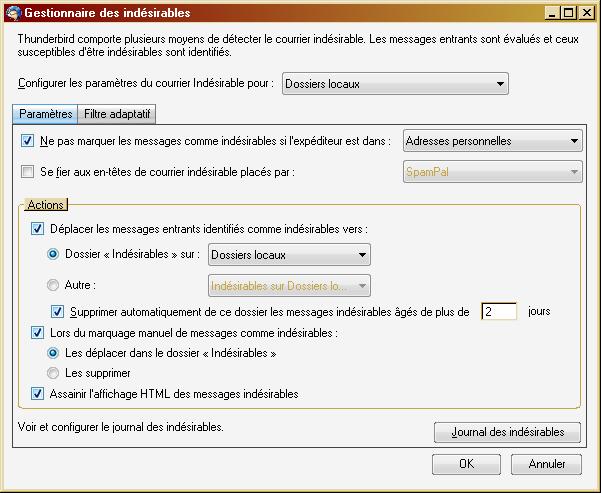Switch to the Filtre adaptatif tab
601x493 pixels.
[117, 114]
